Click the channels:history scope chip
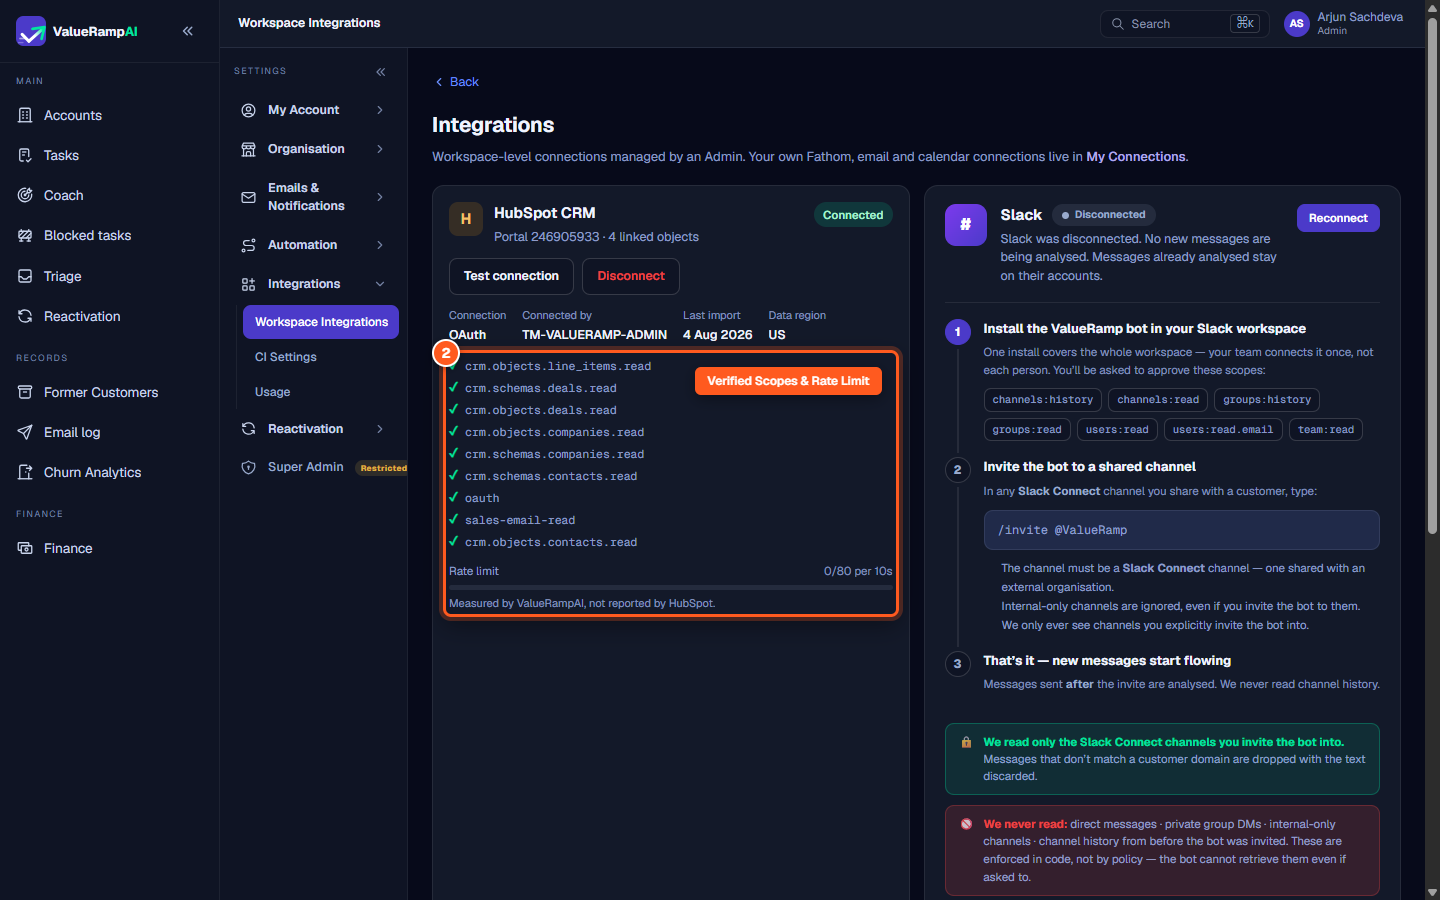Viewport: 1440px width, 900px height. [x=1042, y=400]
